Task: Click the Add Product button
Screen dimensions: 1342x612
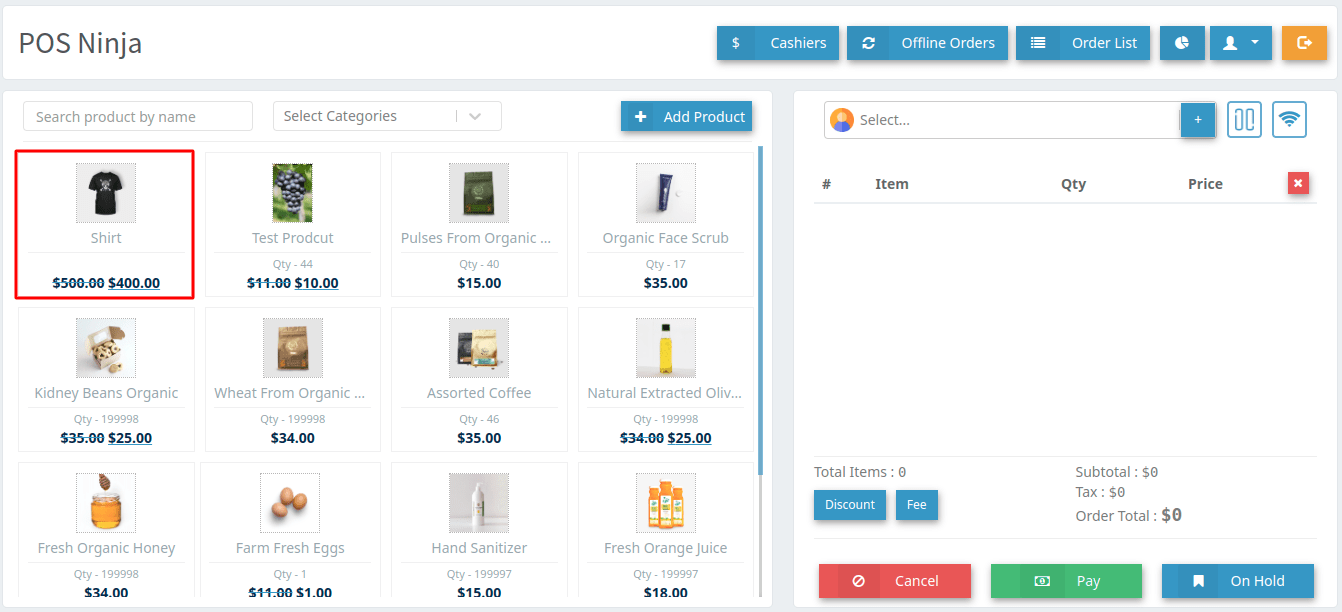Action: (687, 117)
